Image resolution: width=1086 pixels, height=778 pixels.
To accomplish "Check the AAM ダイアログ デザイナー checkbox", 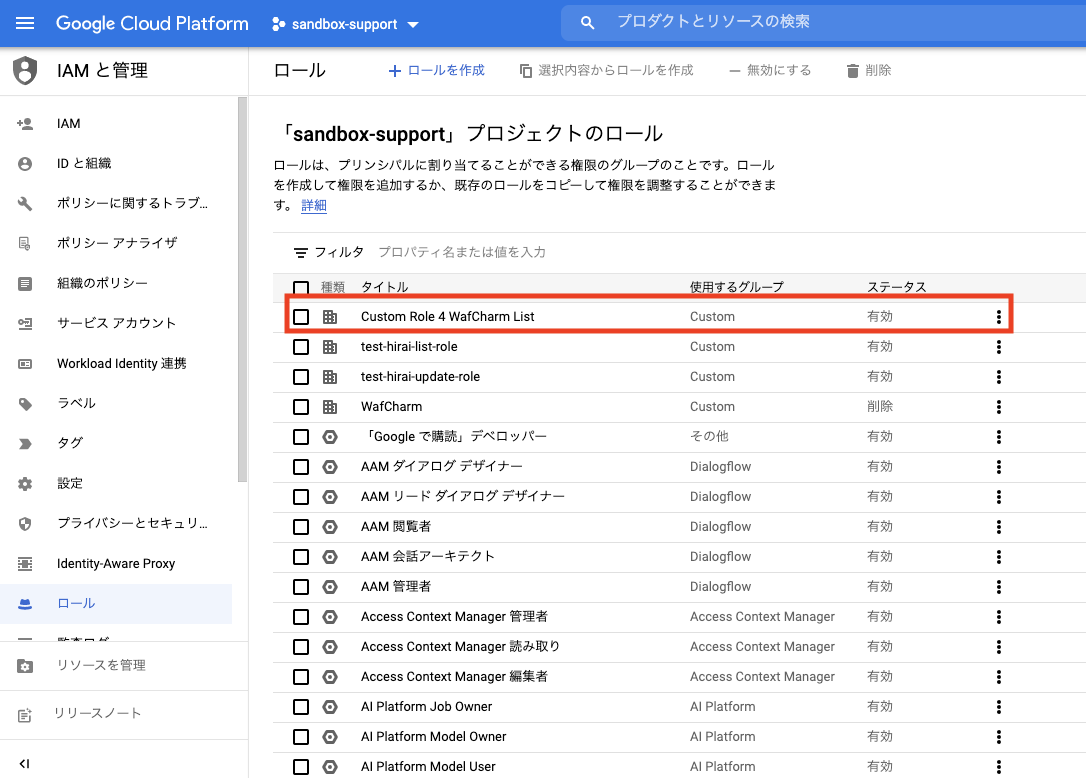I will click(301, 467).
